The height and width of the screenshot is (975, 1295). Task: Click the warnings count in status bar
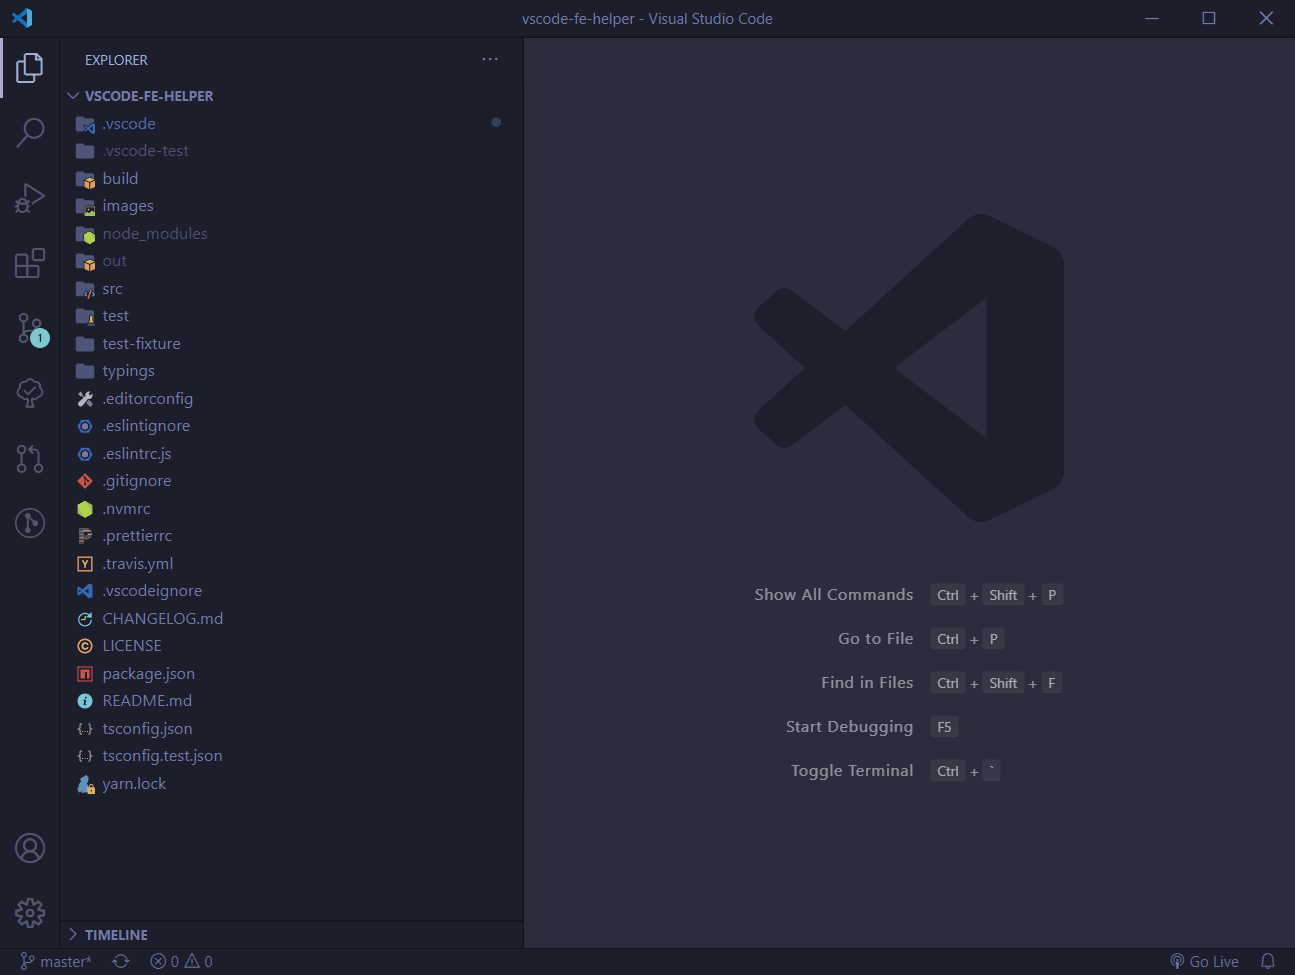click(199, 961)
